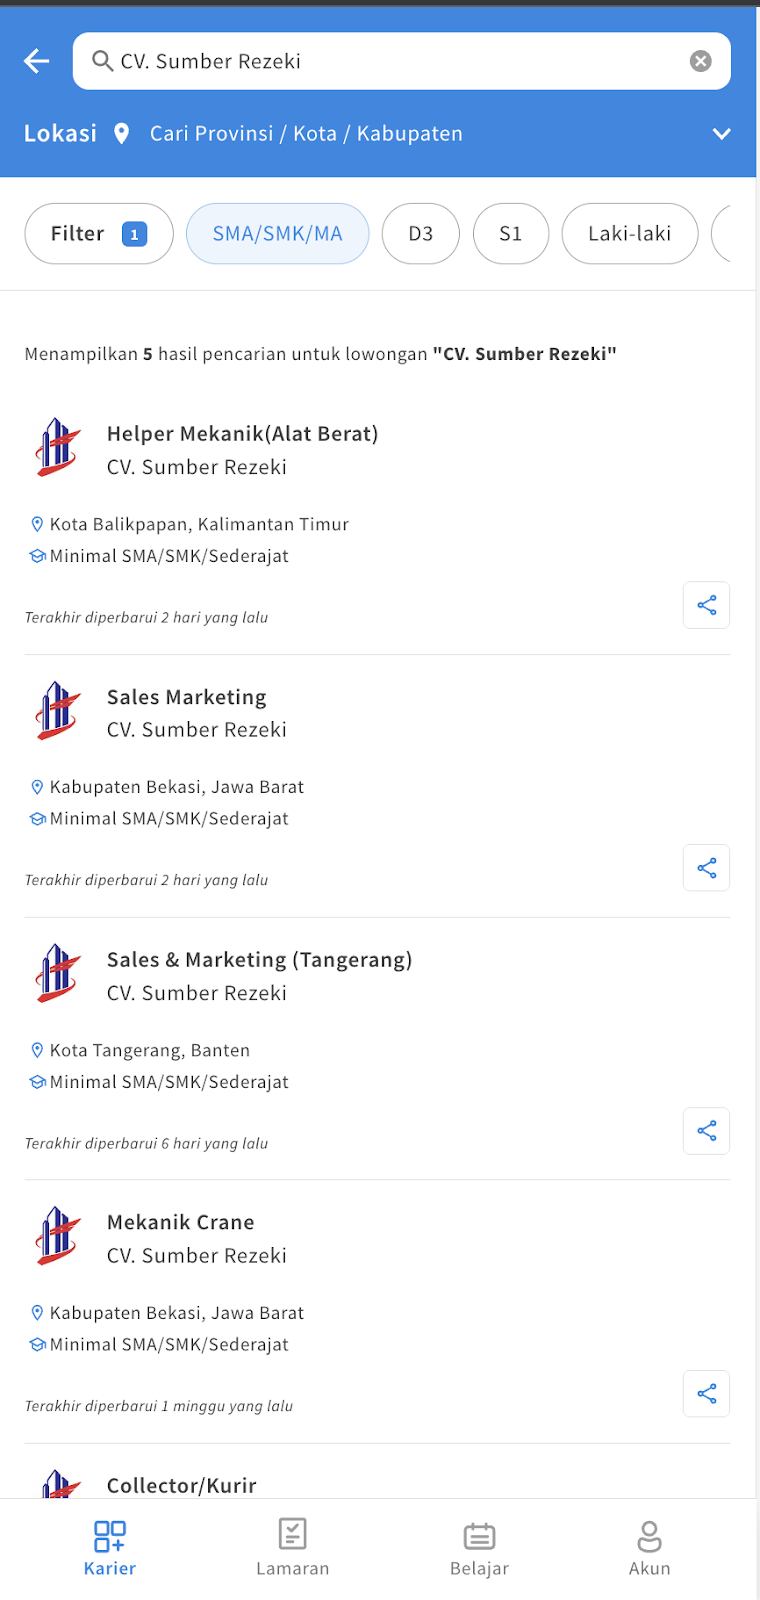Open Cari Provinsi / Kota / Kabupaten selector

click(306, 133)
